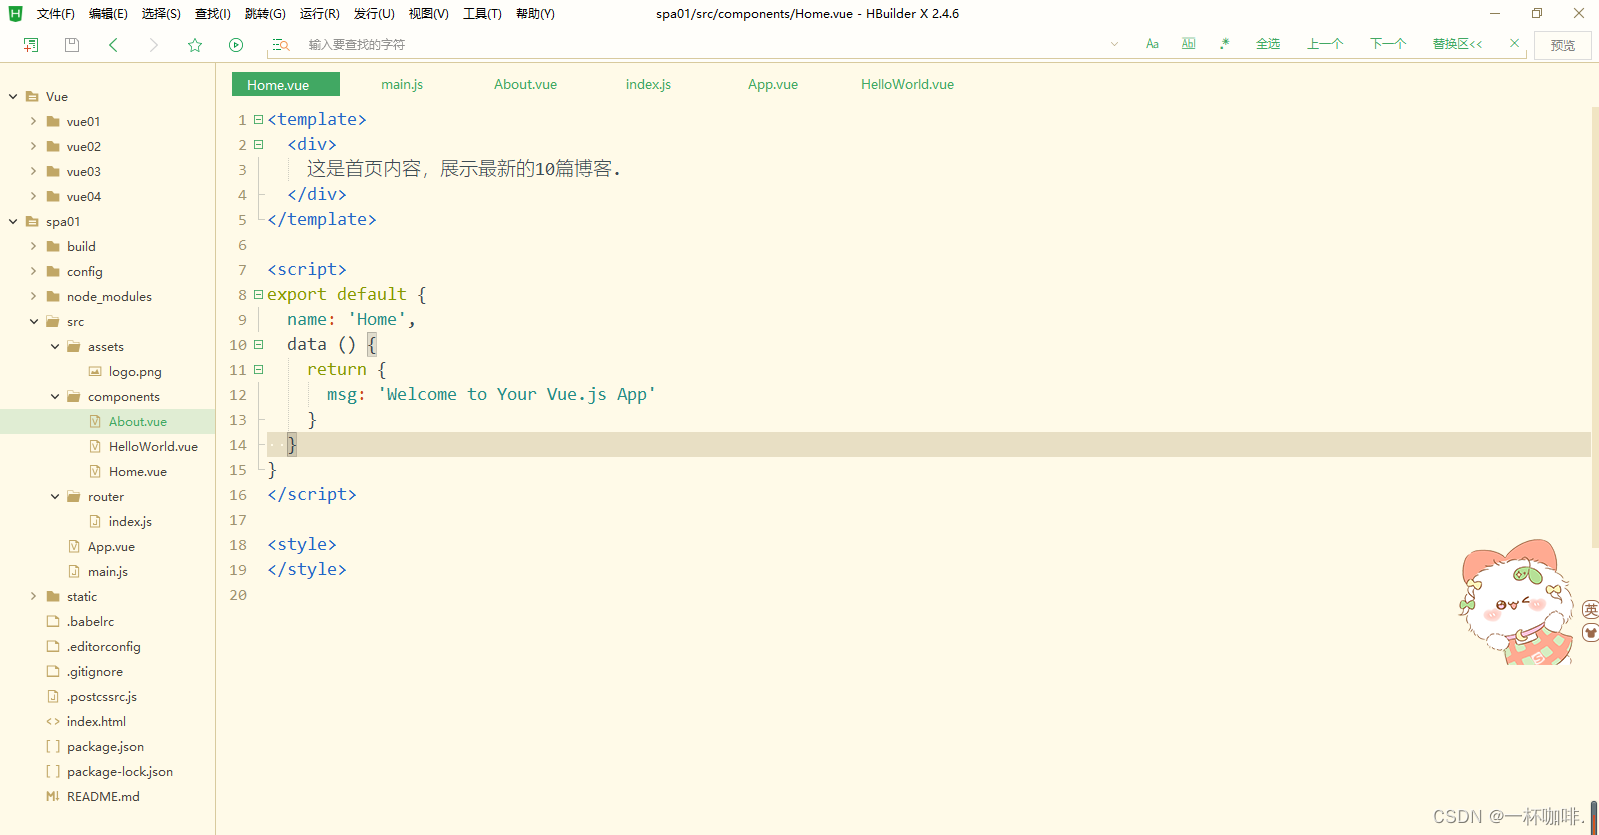This screenshot has height=835, width=1599.
Task: Click the About.vue file icon
Action: pos(95,422)
